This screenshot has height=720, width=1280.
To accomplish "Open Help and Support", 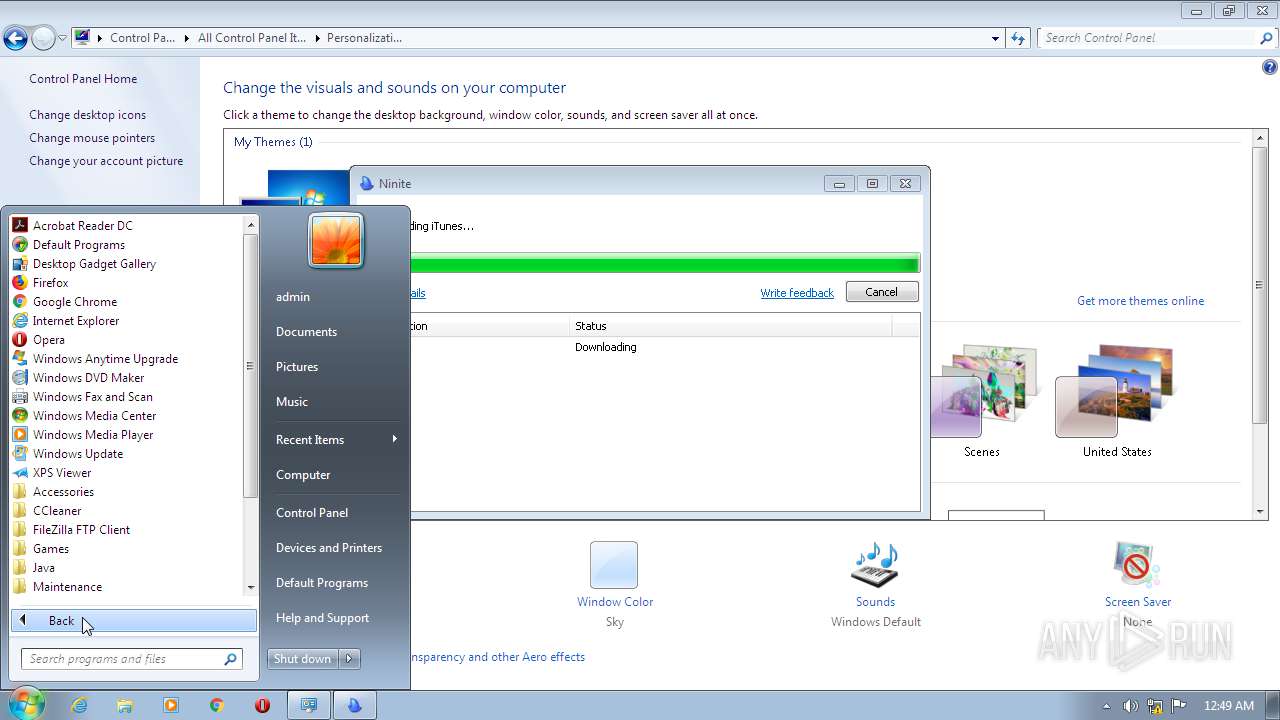I will coord(322,618).
